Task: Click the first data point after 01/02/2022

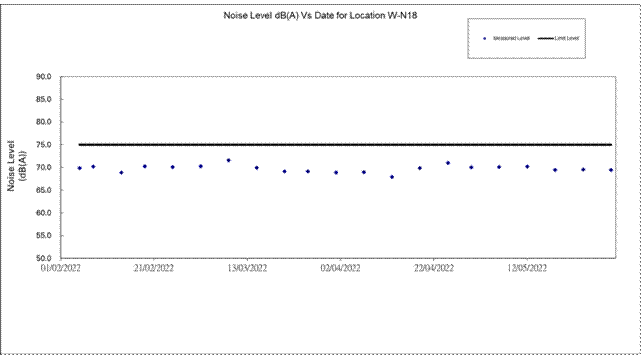Action: (80, 168)
